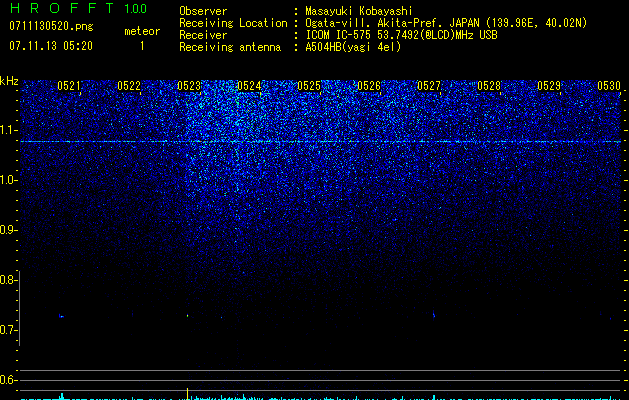Click the Receiving Location field label
The height and width of the screenshot is (400, 629).
click(x=233, y=23)
